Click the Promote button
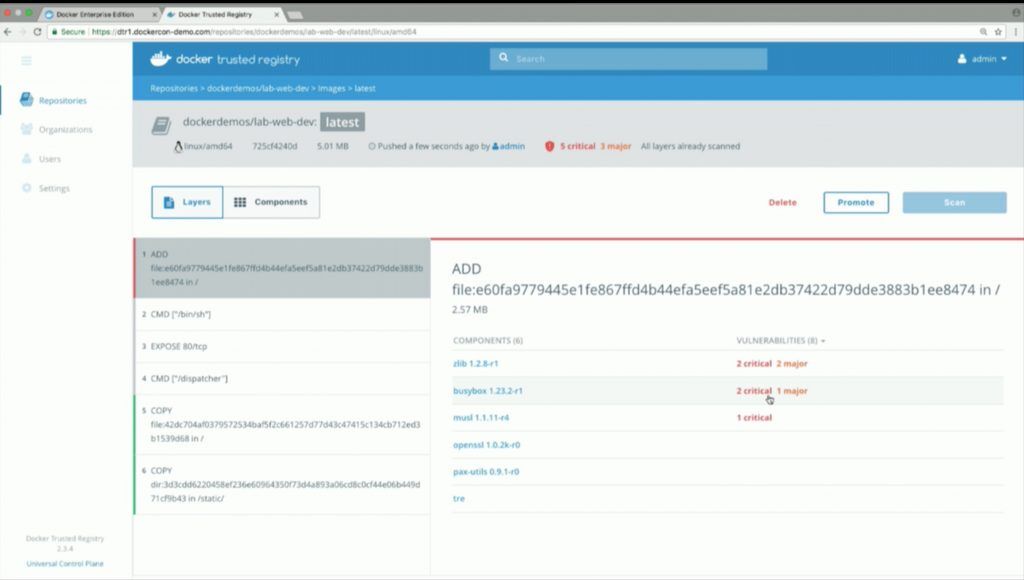The width and height of the screenshot is (1024, 580). pos(856,202)
